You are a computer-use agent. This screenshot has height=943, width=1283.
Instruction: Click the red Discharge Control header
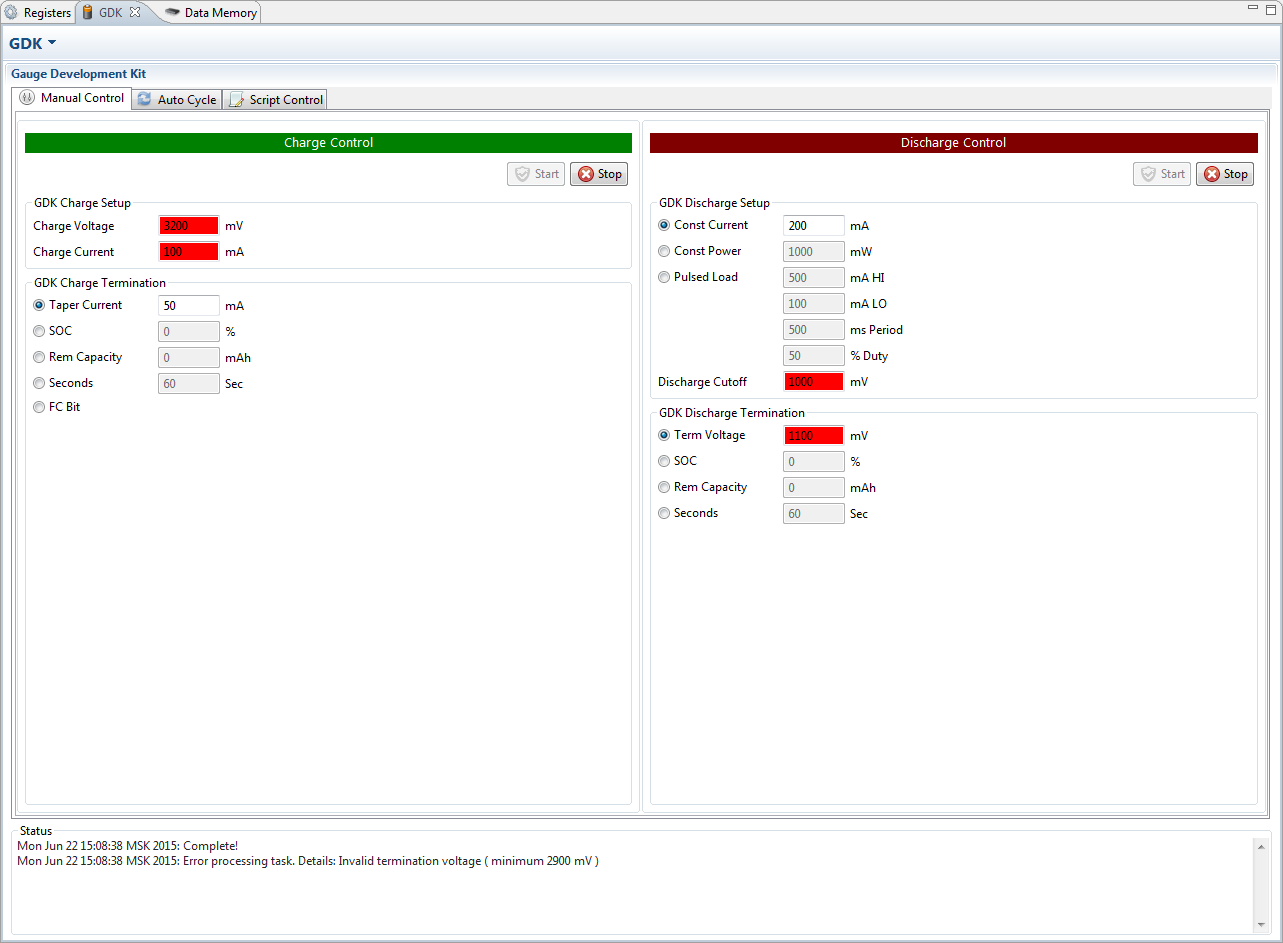point(954,143)
